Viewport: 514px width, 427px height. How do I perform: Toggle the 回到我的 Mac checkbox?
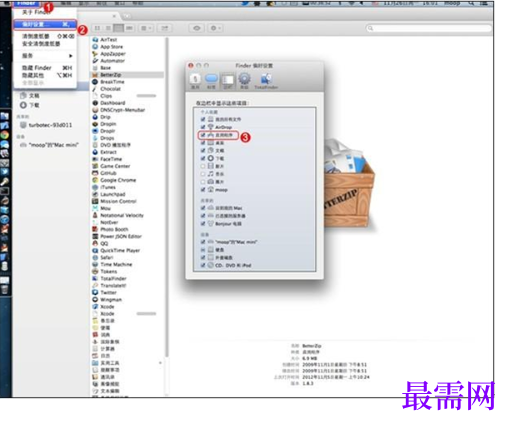click(203, 208)
